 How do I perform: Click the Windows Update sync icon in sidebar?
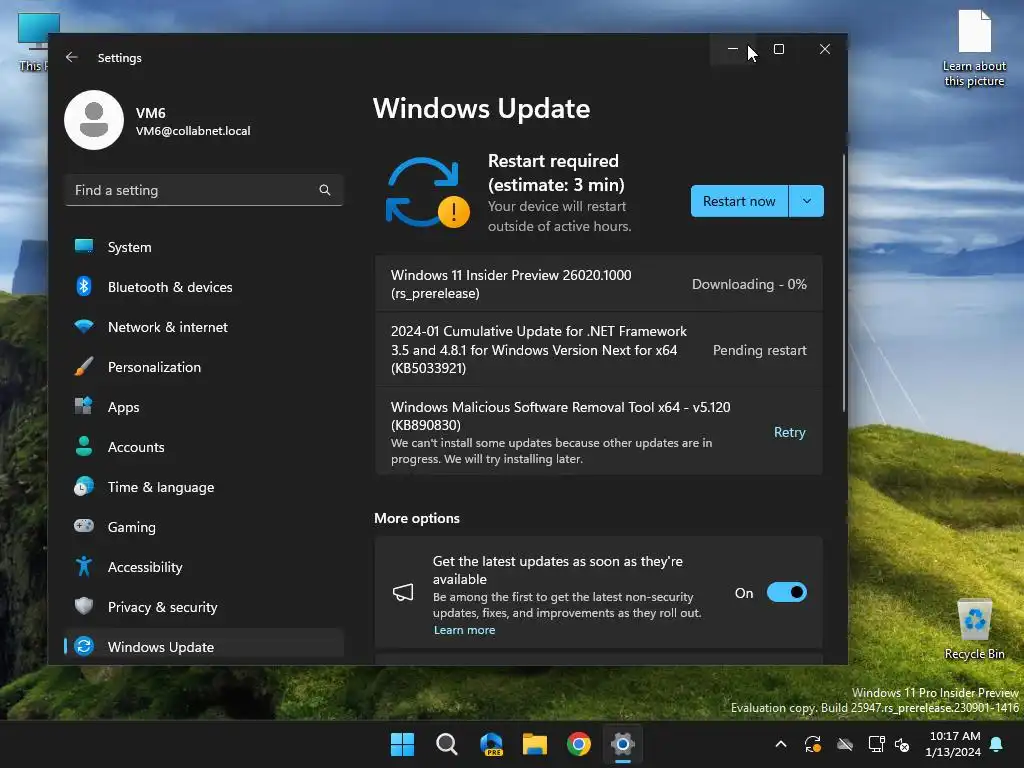pos(84,646)
